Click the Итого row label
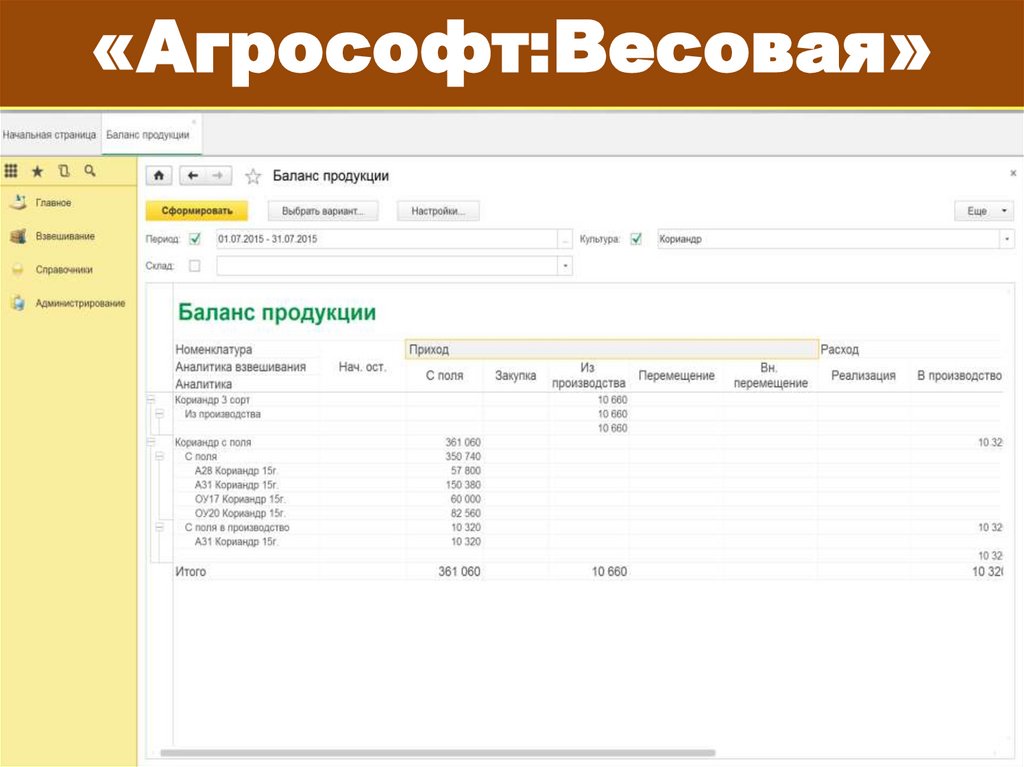The height and width of the screenshot is (767, 1024). pyautogui.click(x=191, y=572)
